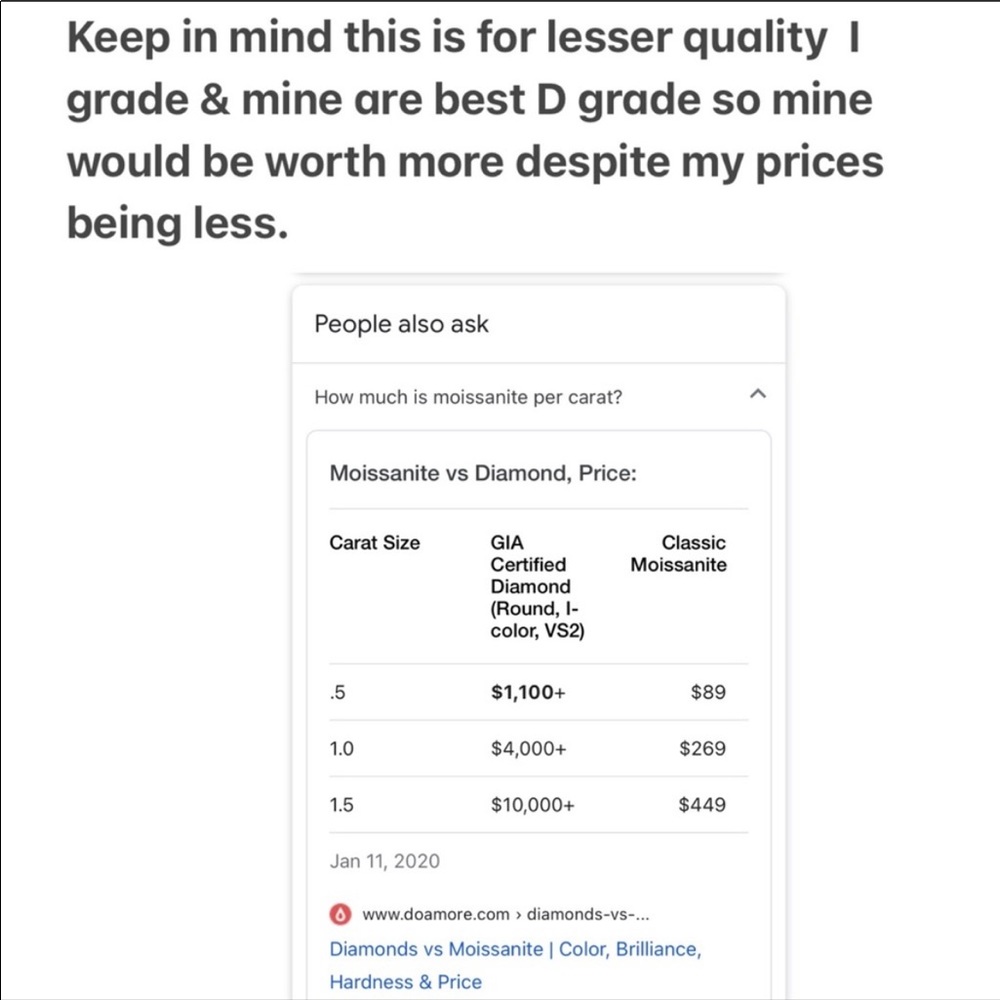Click the $449 moissanite price cell
Screen dimensions: 1000x1000
[x=702, y=804]
